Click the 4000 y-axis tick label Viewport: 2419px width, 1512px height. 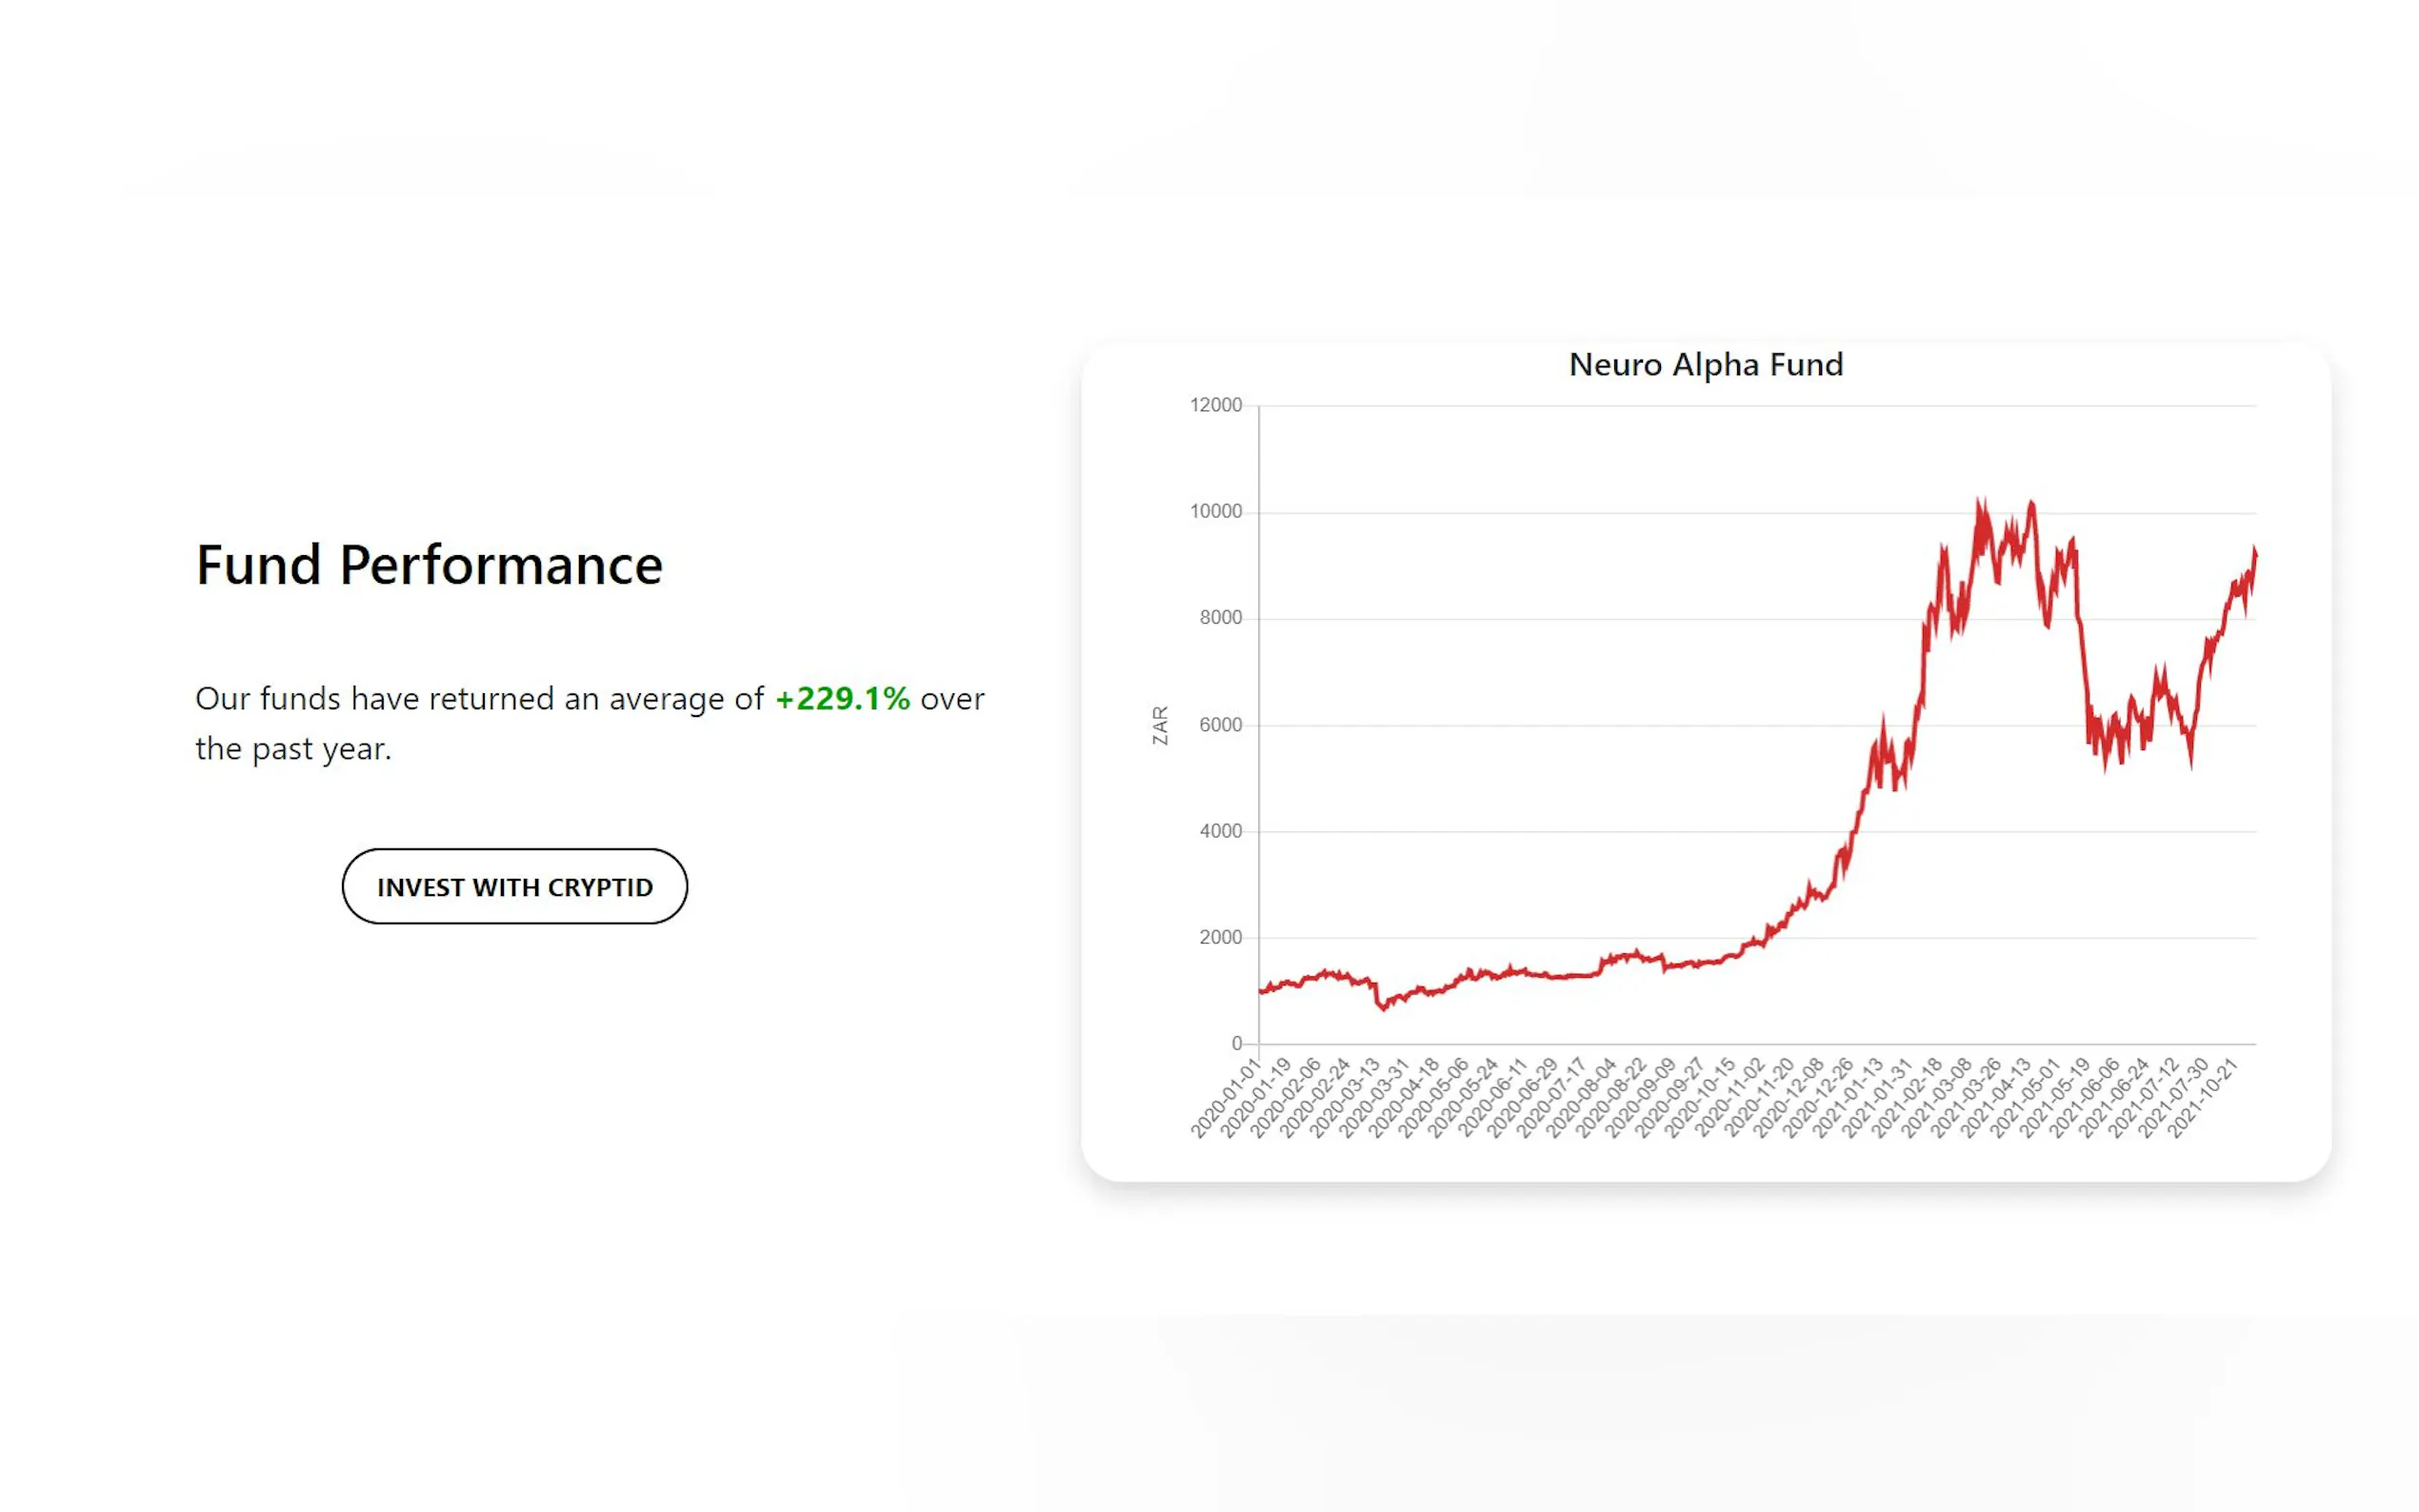[1220, 831]
